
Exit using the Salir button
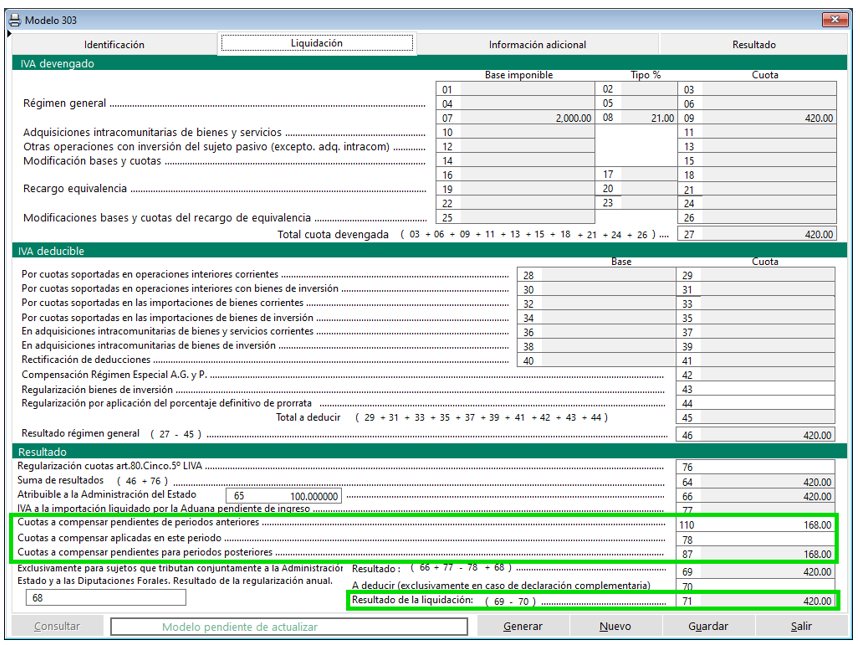point(801,626)
